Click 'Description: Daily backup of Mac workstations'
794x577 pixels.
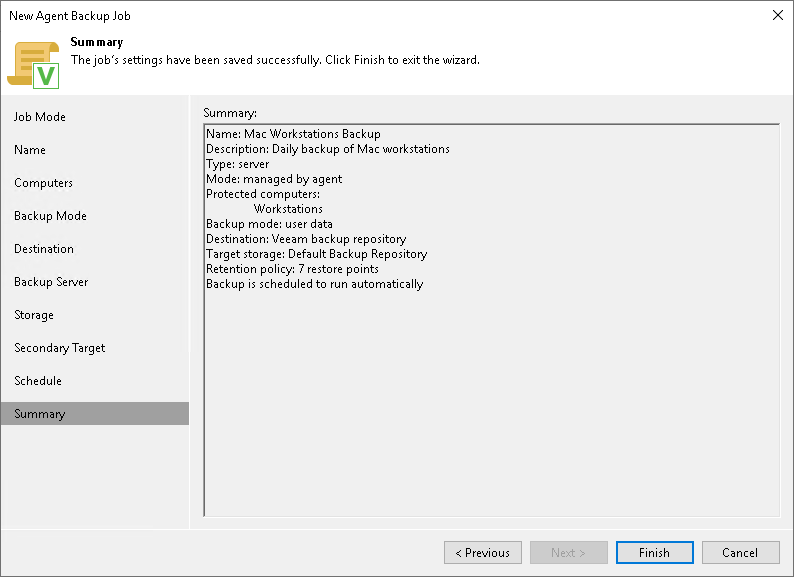tap(328, 149)
